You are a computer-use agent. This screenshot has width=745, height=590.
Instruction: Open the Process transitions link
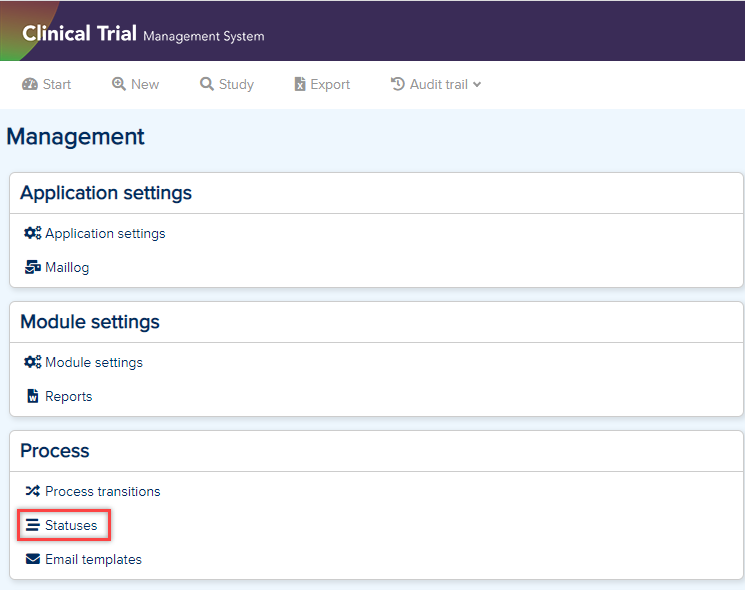pyautogui.click(x=103, y=491)
